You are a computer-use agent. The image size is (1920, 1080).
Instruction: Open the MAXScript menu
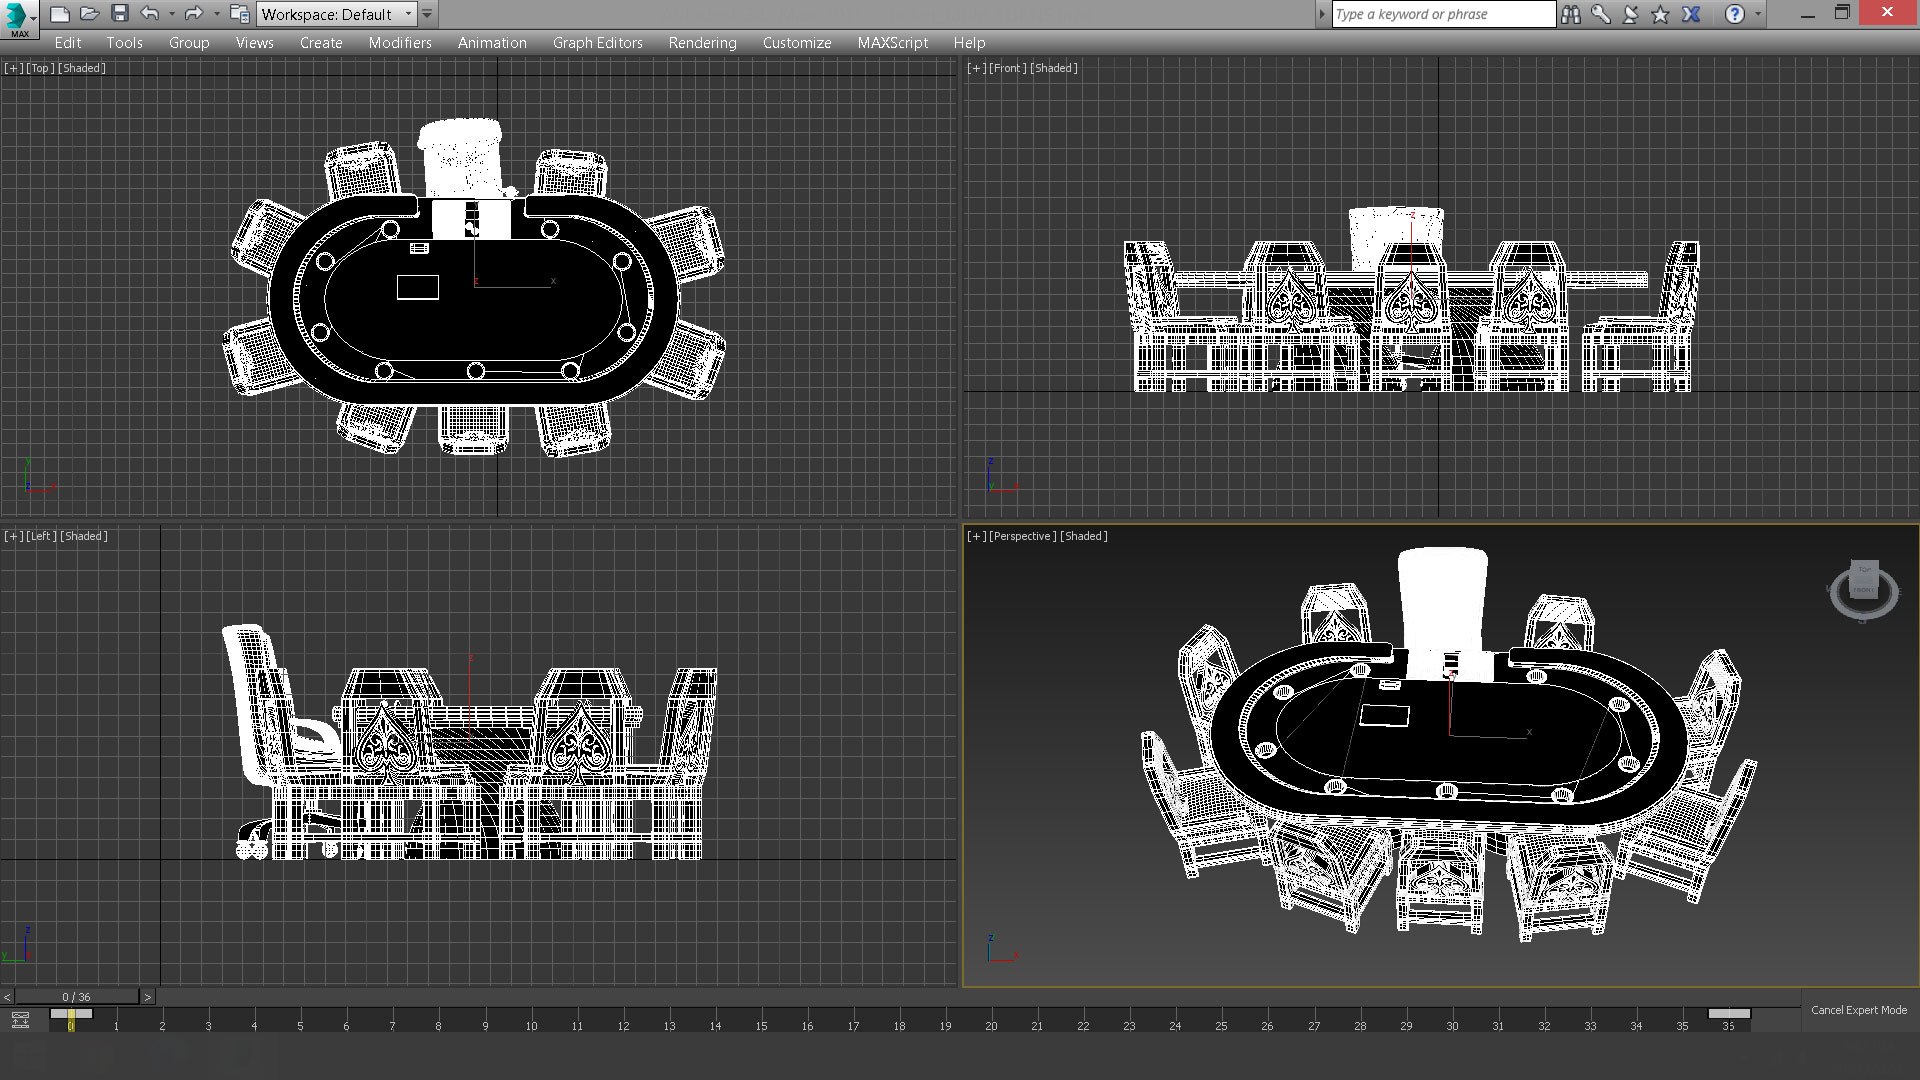[x=892, y=43]
